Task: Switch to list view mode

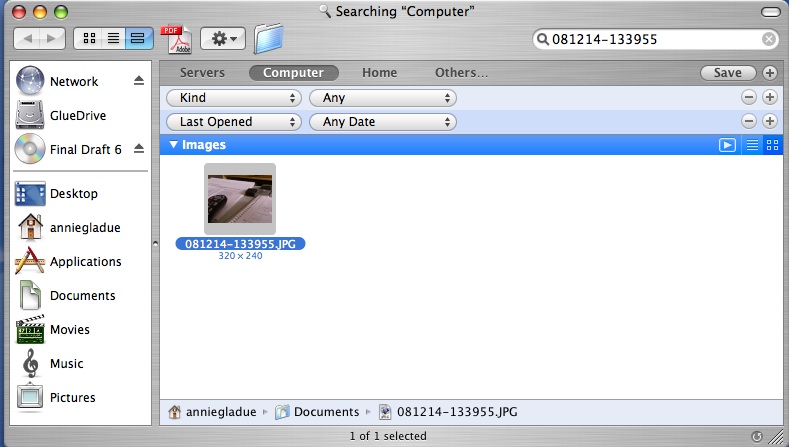Action: point(113,39)
